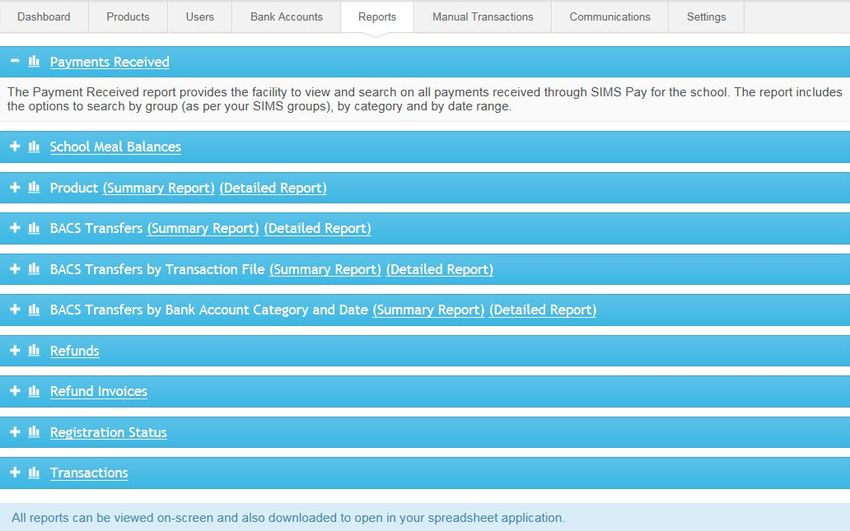Open the Refunds report link
Viewport: 850px width, 531px height.
75,351
